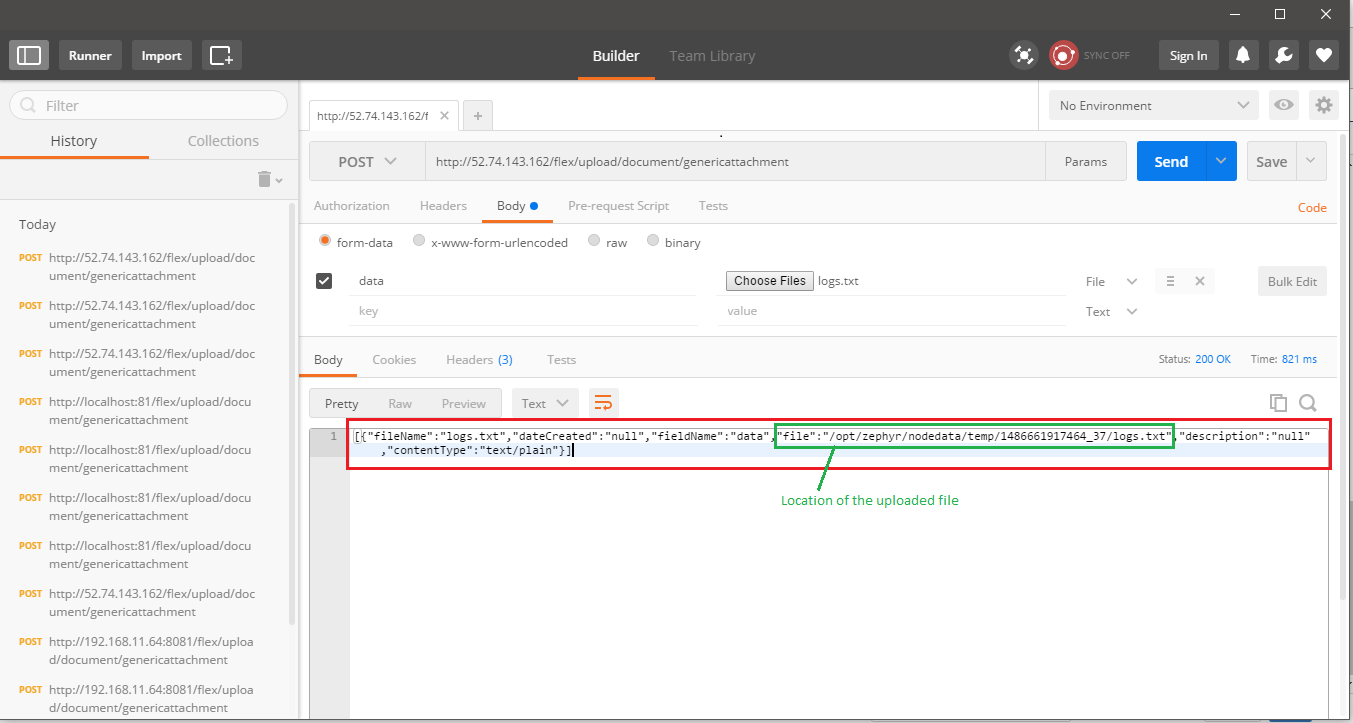1353x723 pixels.
Task: Open the POST method dropdown
Action: pyautogui.click(x=367, y=162)
